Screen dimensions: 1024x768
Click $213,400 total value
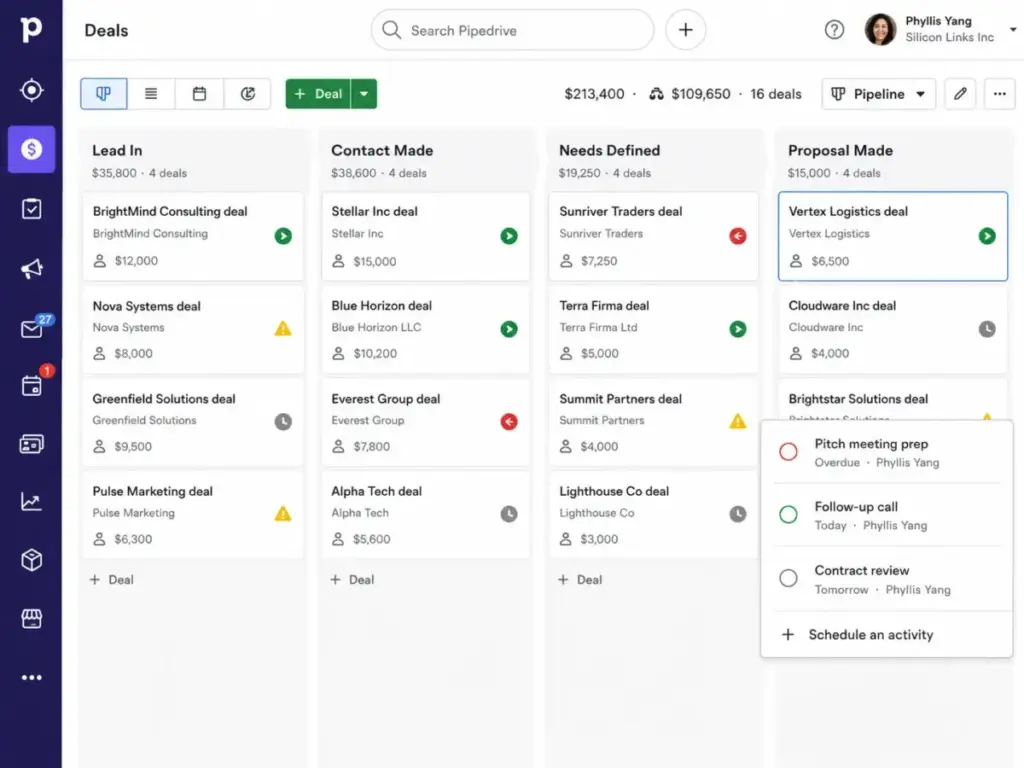click(x=594, y=94)
